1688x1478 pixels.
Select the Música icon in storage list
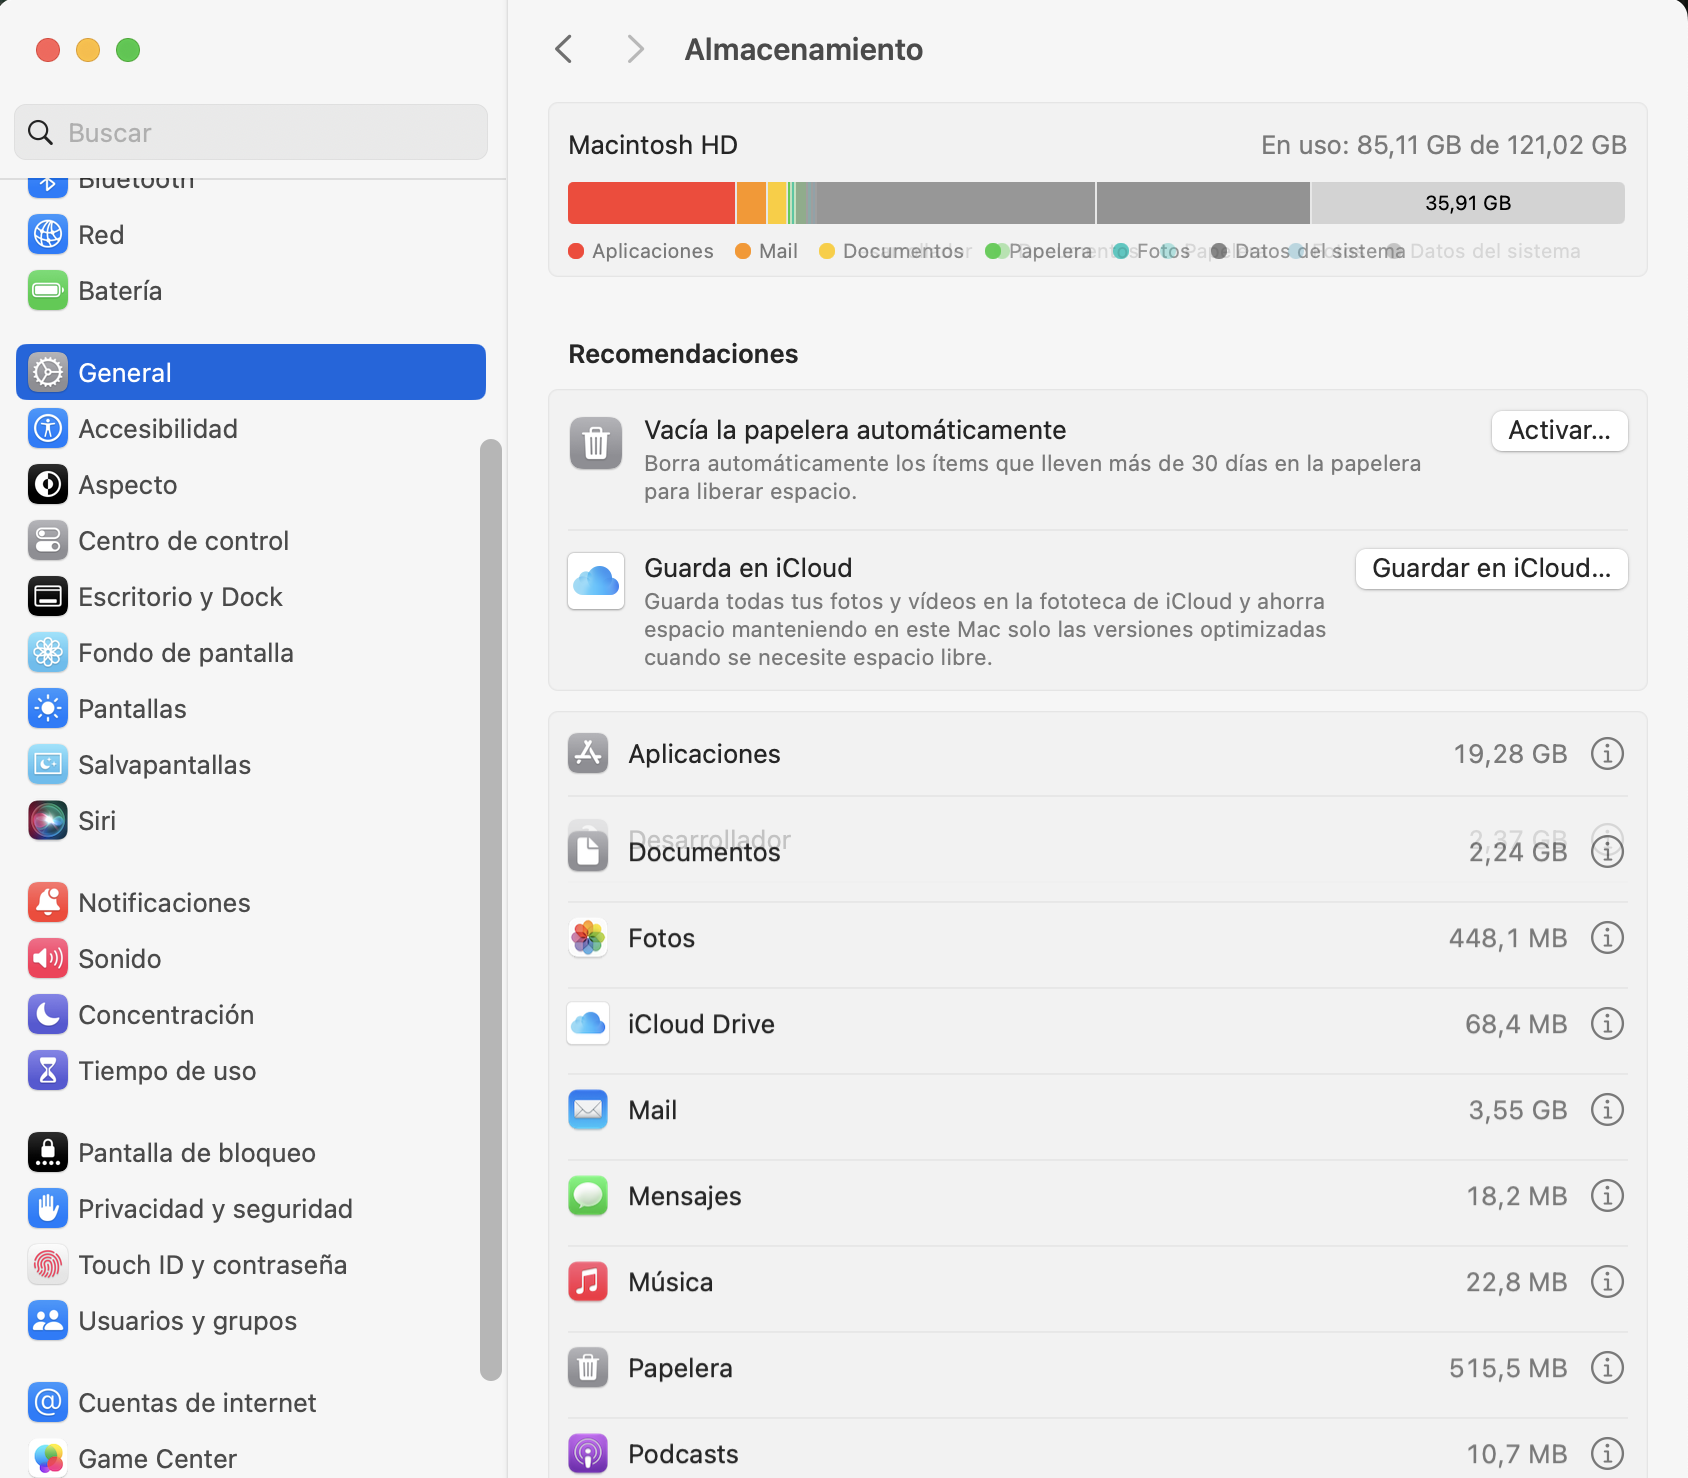(588, 1281)
